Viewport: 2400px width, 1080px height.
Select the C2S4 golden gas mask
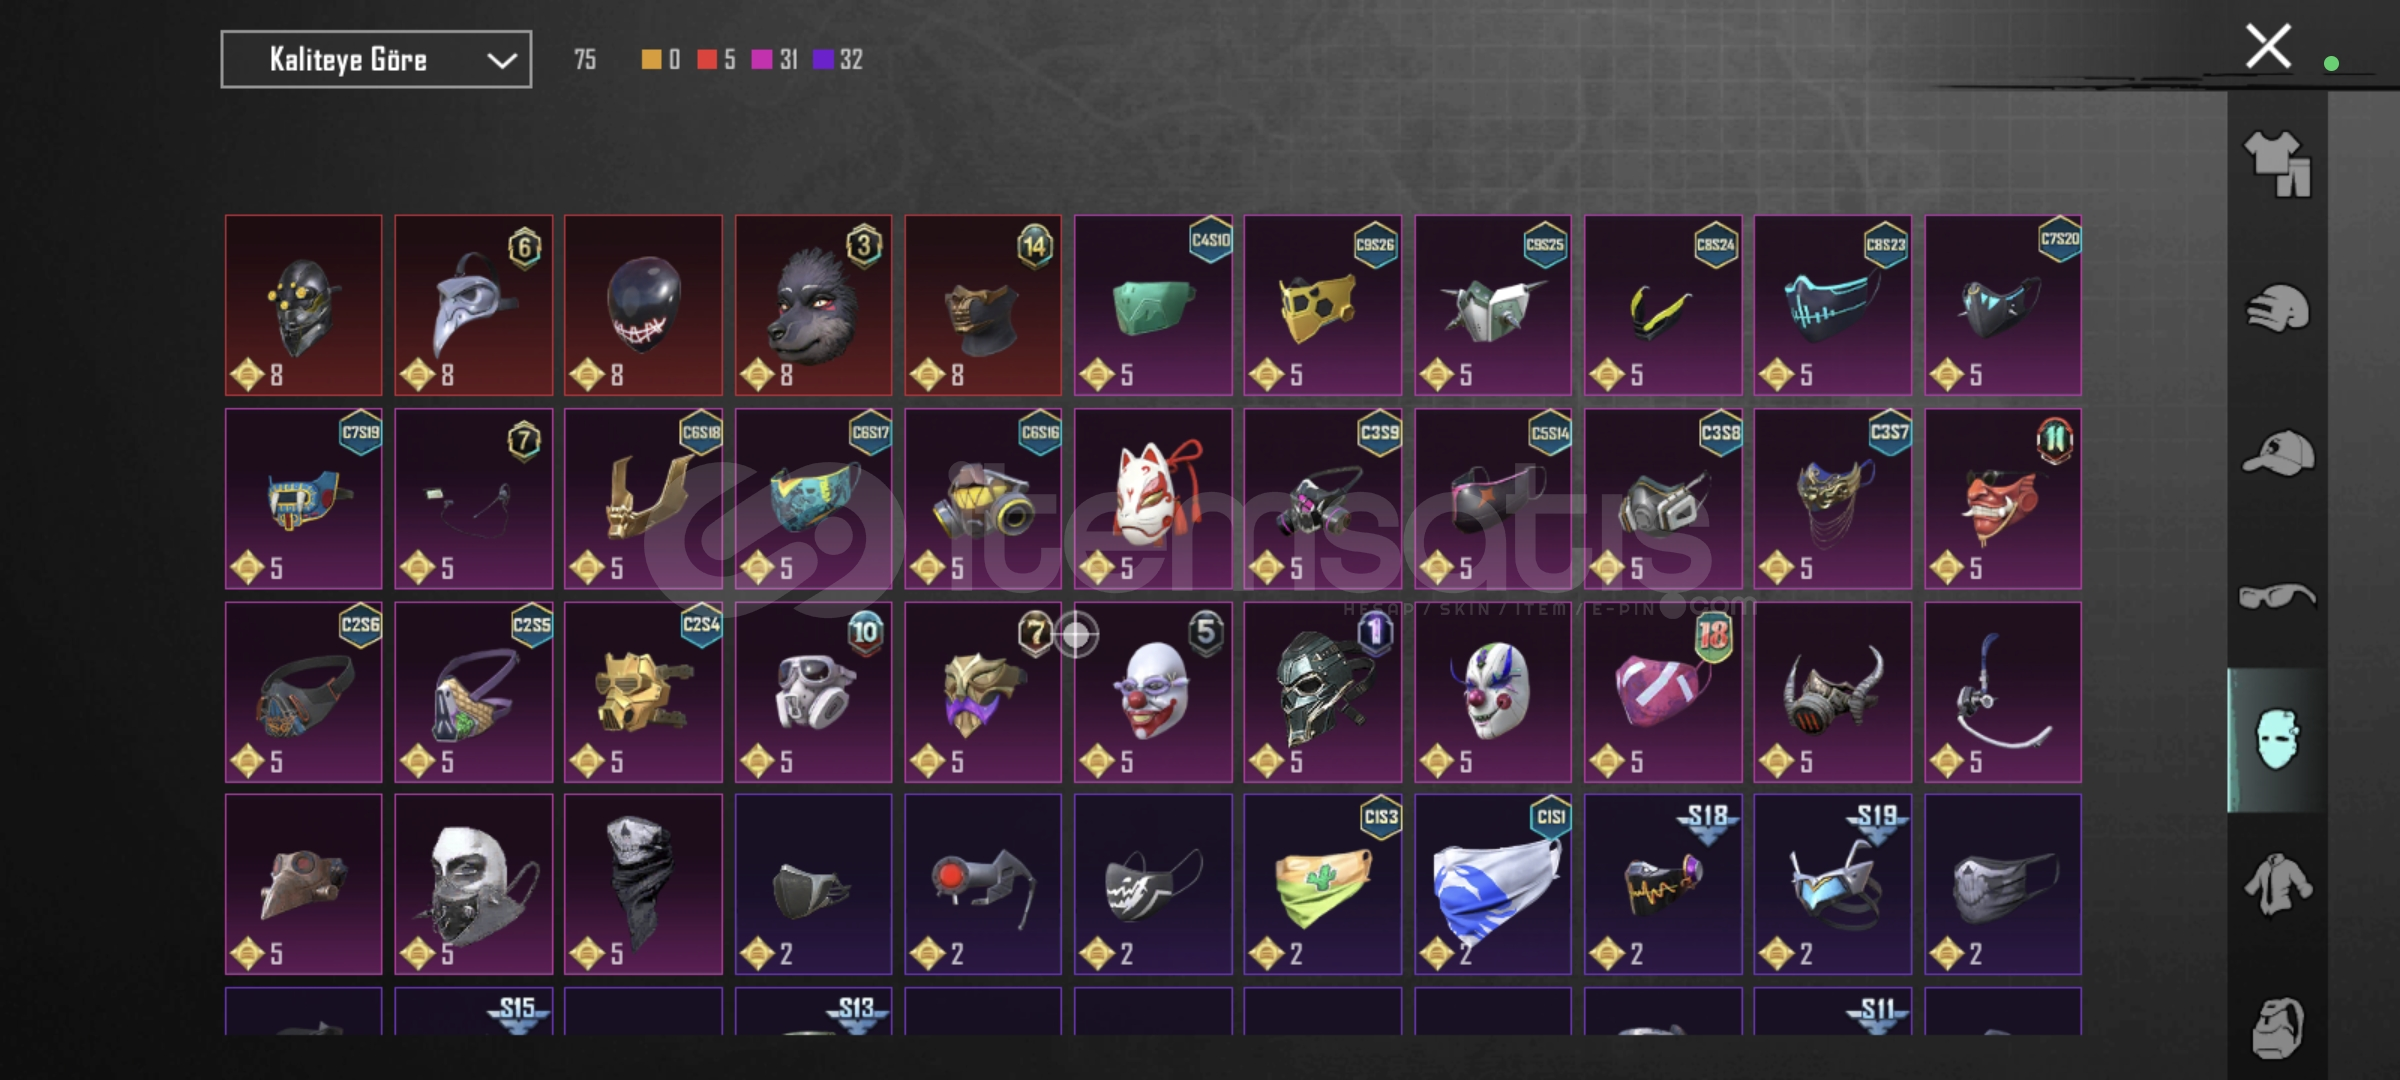coord(643,691)
